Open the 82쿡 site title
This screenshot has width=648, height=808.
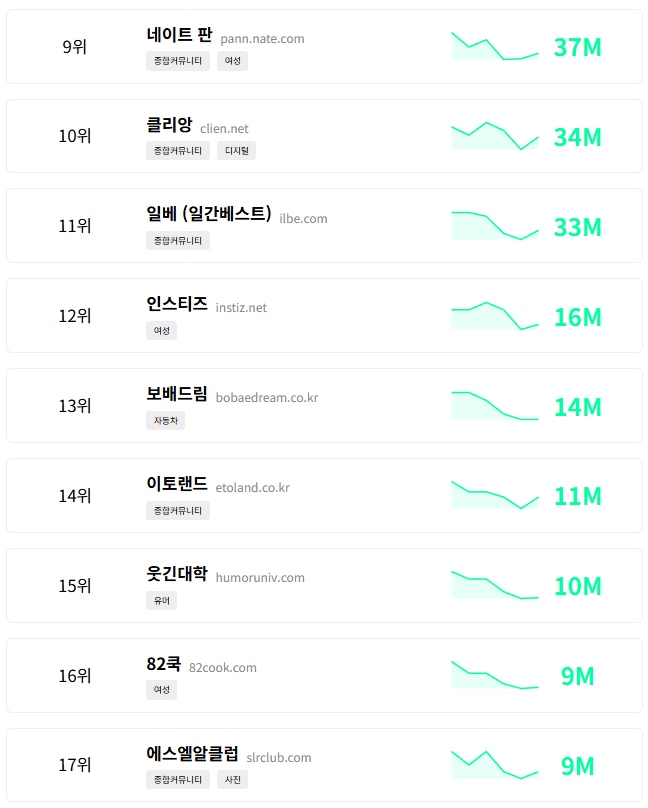[x=163, y=664]
